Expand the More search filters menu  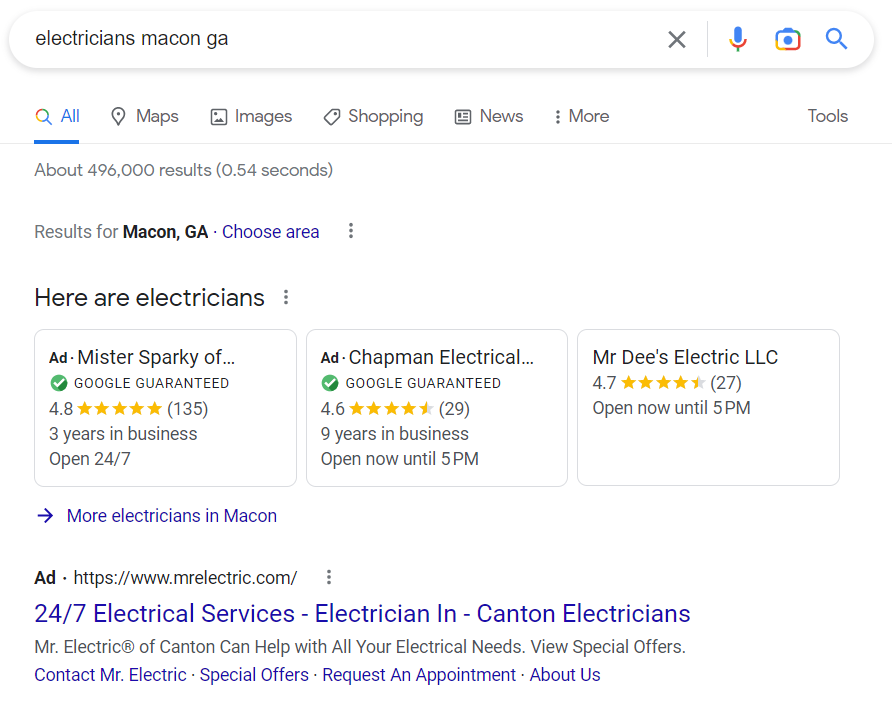tap(581, 116)
